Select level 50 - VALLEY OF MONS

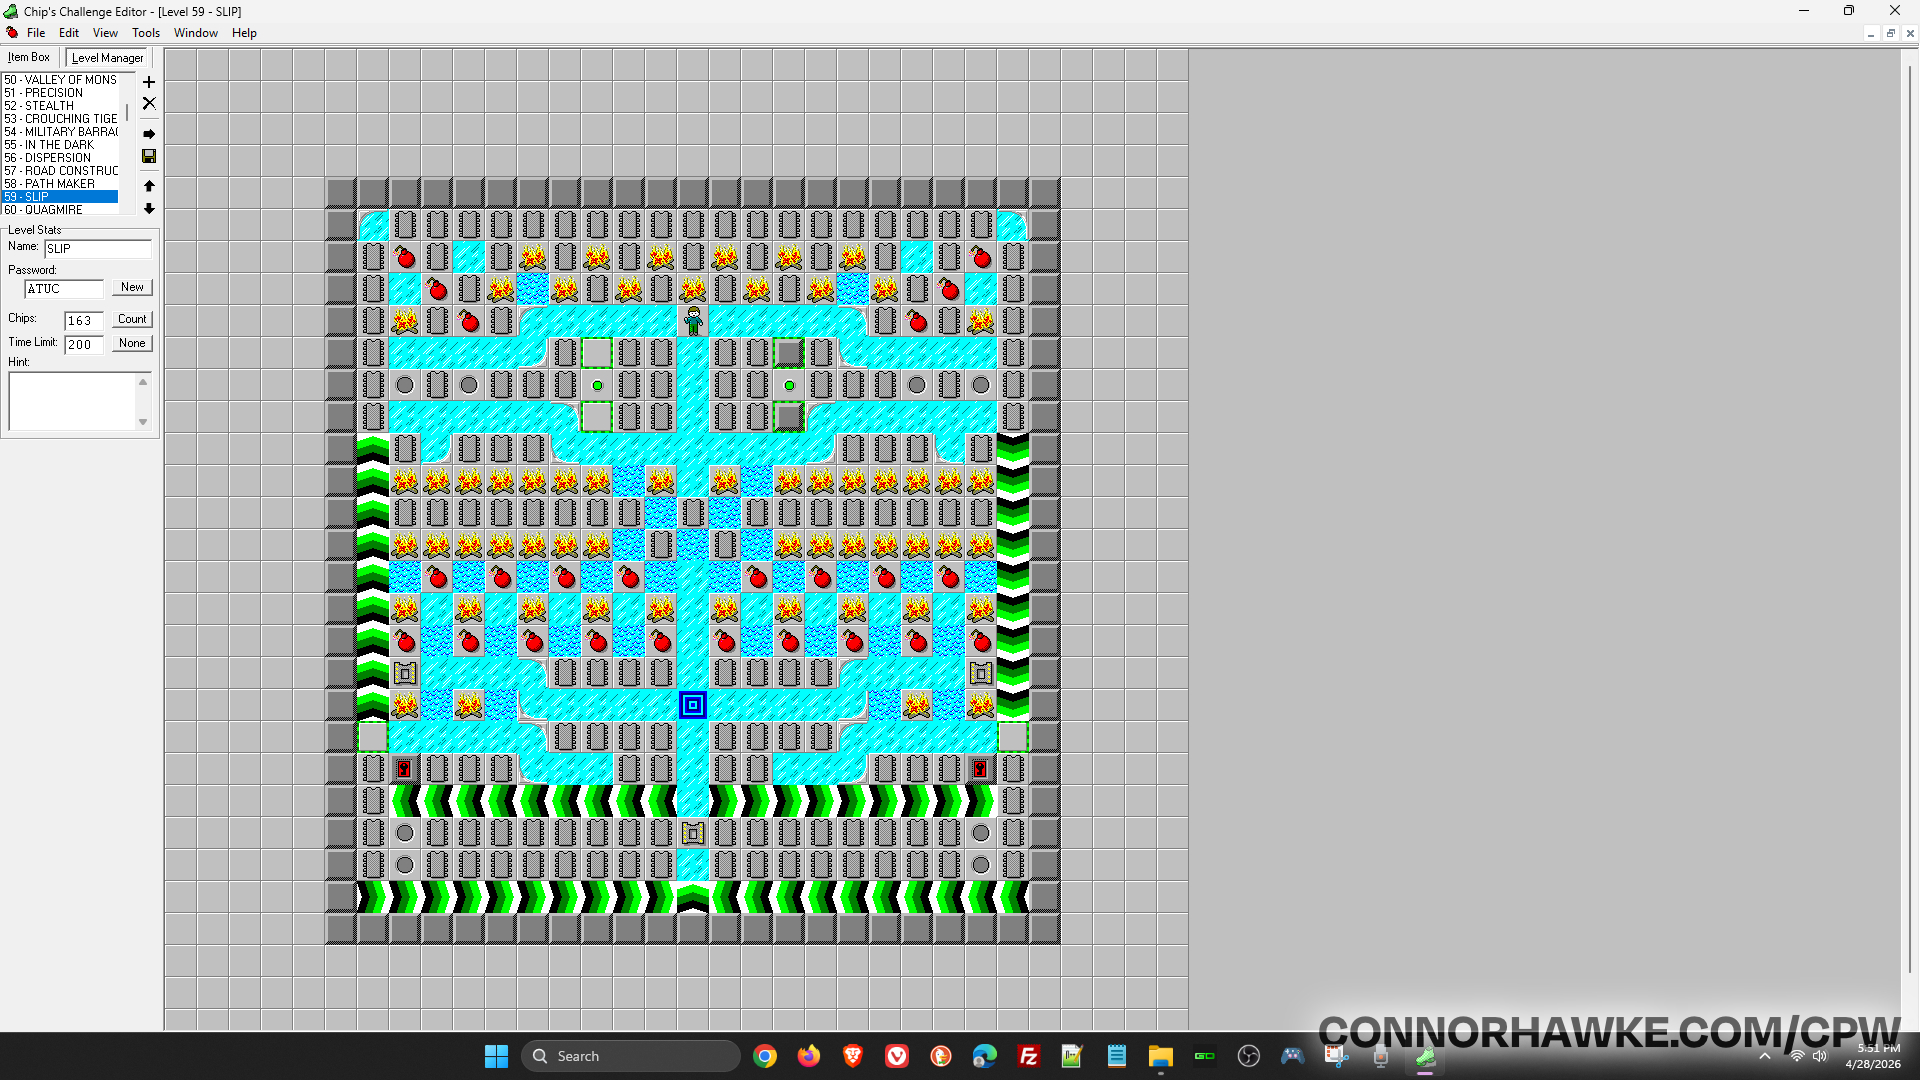click(61, 80)
